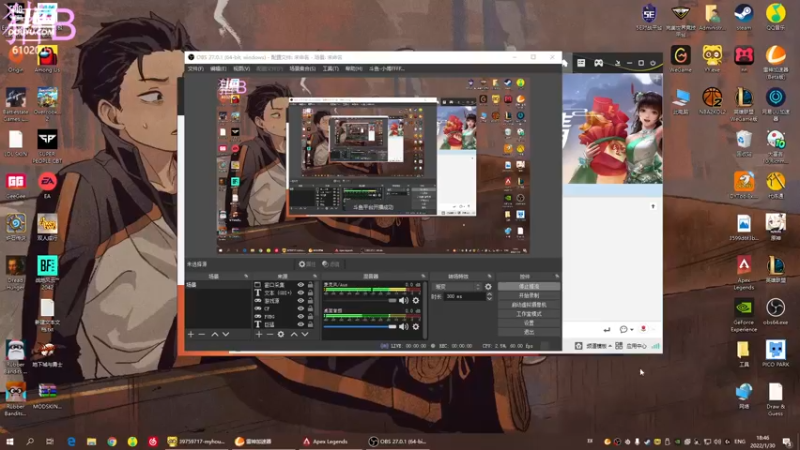Viewport: 800px width, 450px height.
Task: Adjust the microphone/Aux volume slider
Action: tap(360, 301)
